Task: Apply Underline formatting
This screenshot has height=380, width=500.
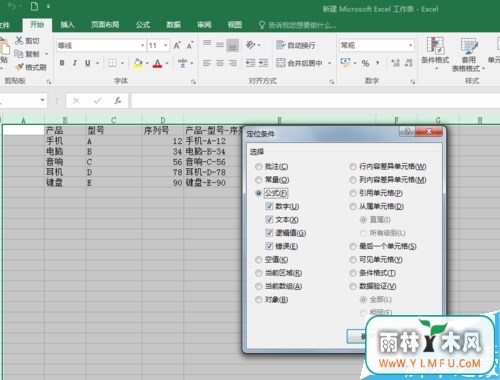Action: 88,63
